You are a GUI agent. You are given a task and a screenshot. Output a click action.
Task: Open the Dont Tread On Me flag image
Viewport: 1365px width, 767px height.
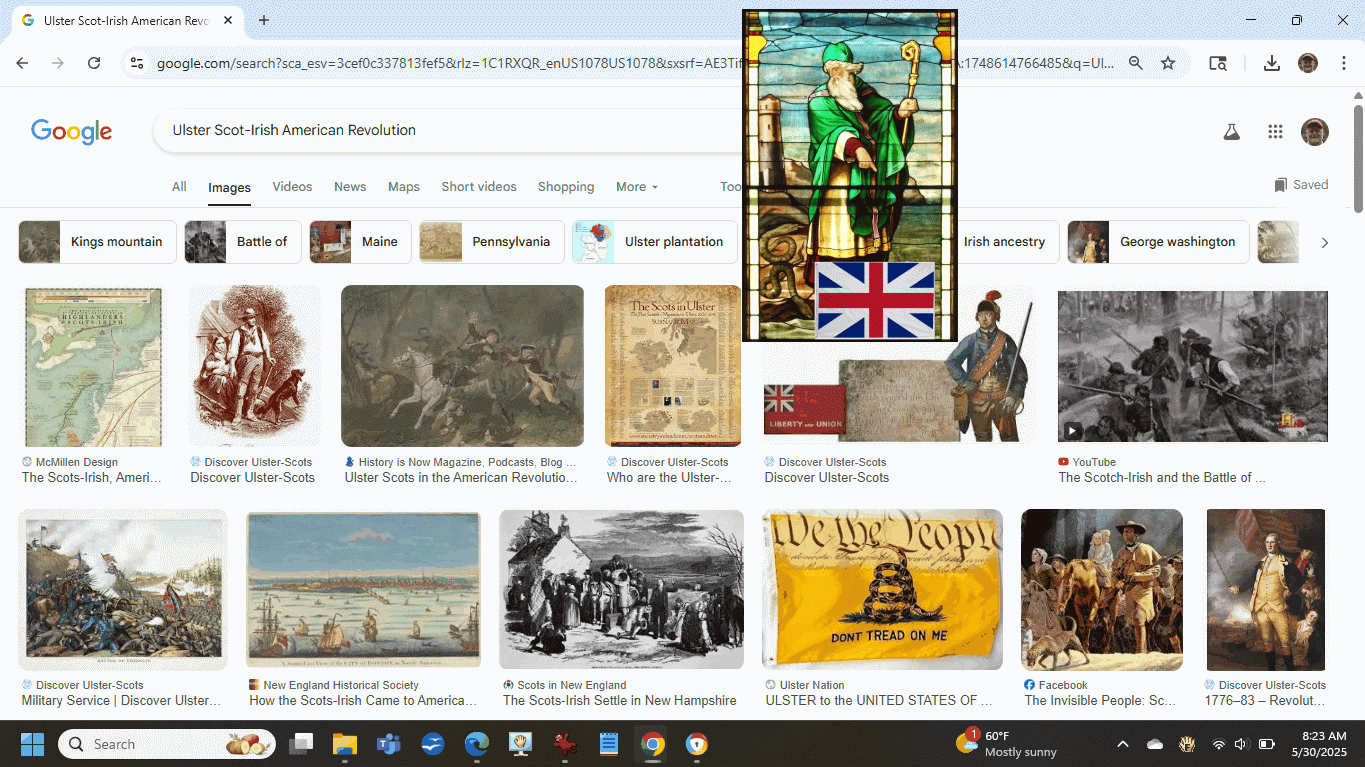tap(882, 589)
